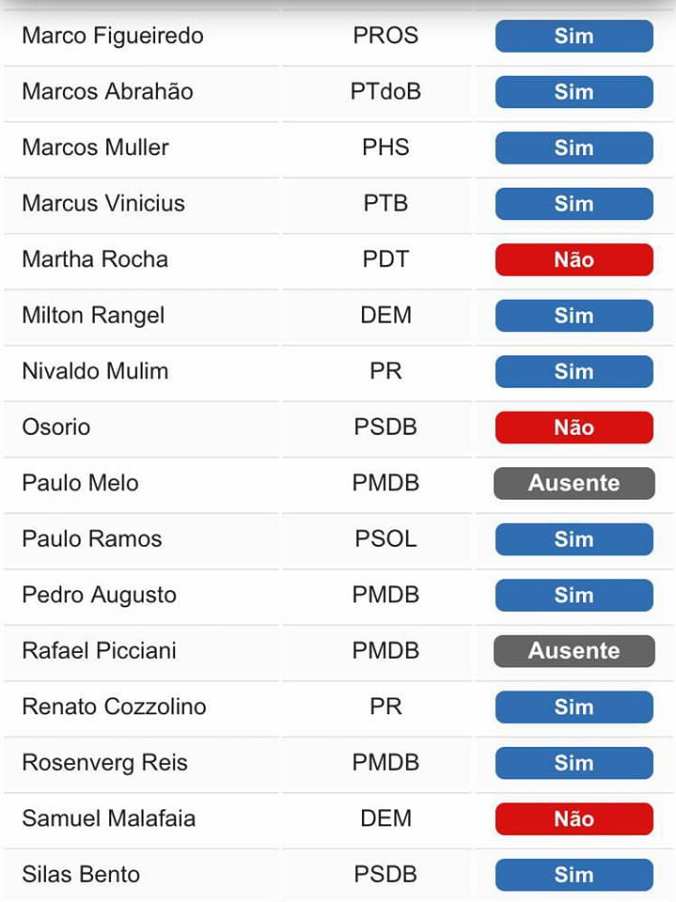Click the Ausente badge for Rafael Picciani
The image size is (676, 902).
click(573, 651)
